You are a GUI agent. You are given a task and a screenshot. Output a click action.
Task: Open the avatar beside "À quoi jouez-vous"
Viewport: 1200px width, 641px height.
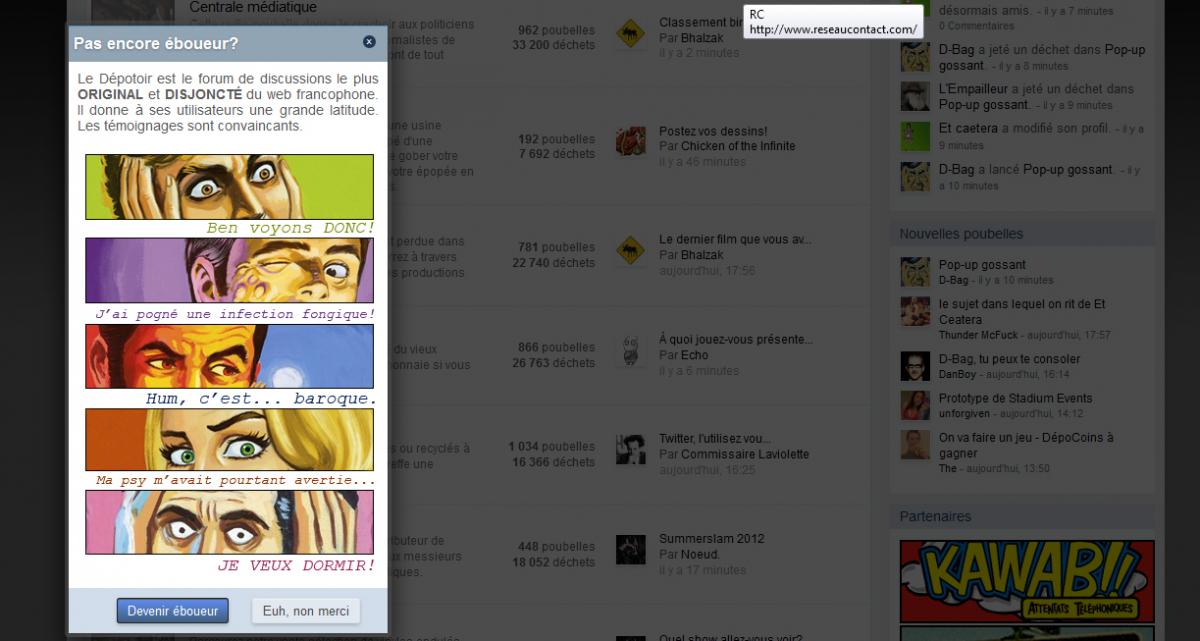click(x=630, y=350)
